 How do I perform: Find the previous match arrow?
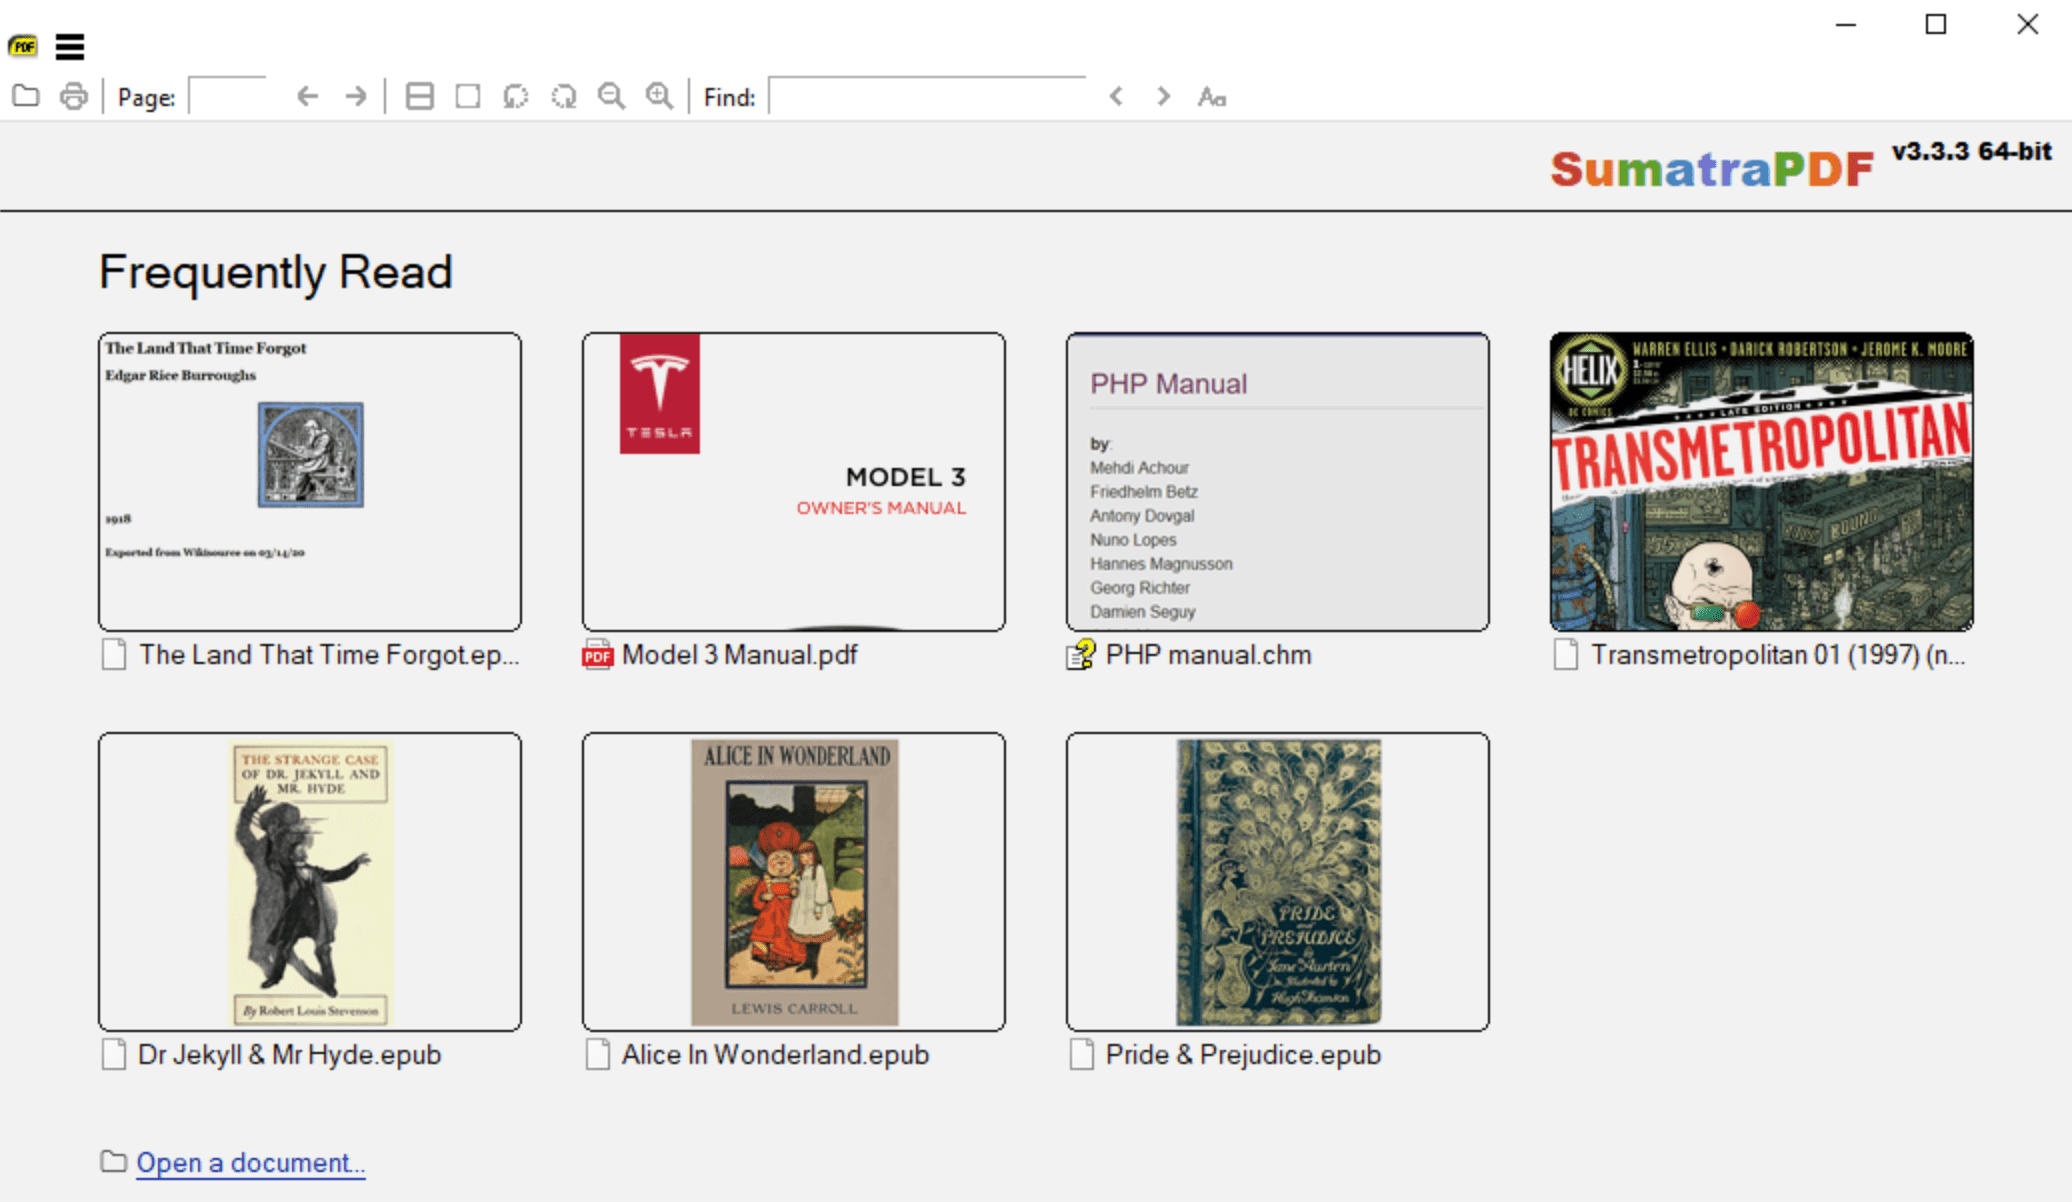pos(1116,96)
